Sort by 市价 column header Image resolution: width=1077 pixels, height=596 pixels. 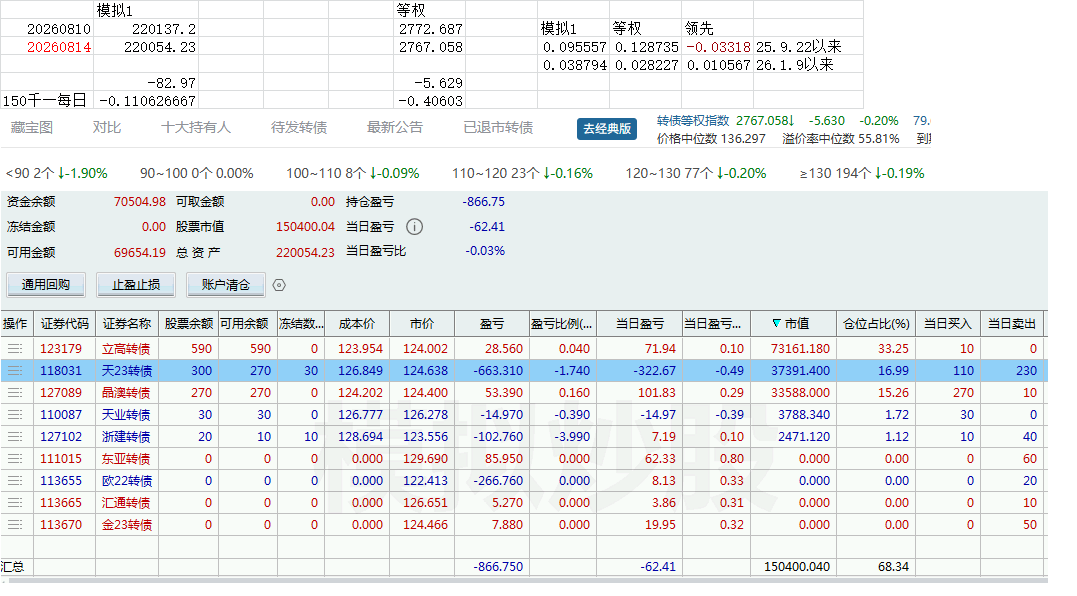422,323
